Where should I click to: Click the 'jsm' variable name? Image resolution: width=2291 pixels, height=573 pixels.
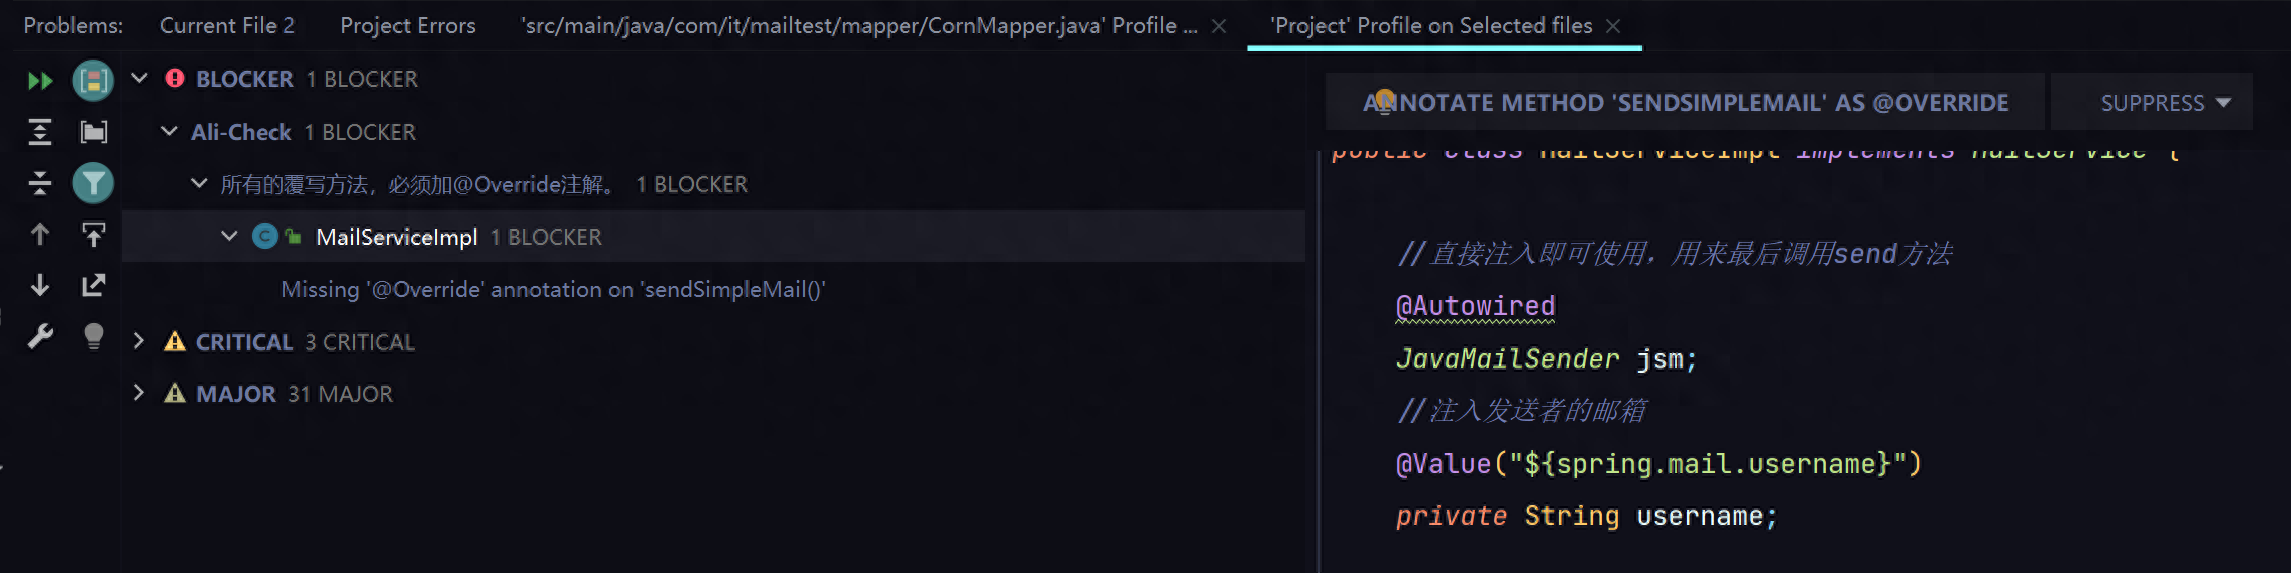pos(1660,359)
